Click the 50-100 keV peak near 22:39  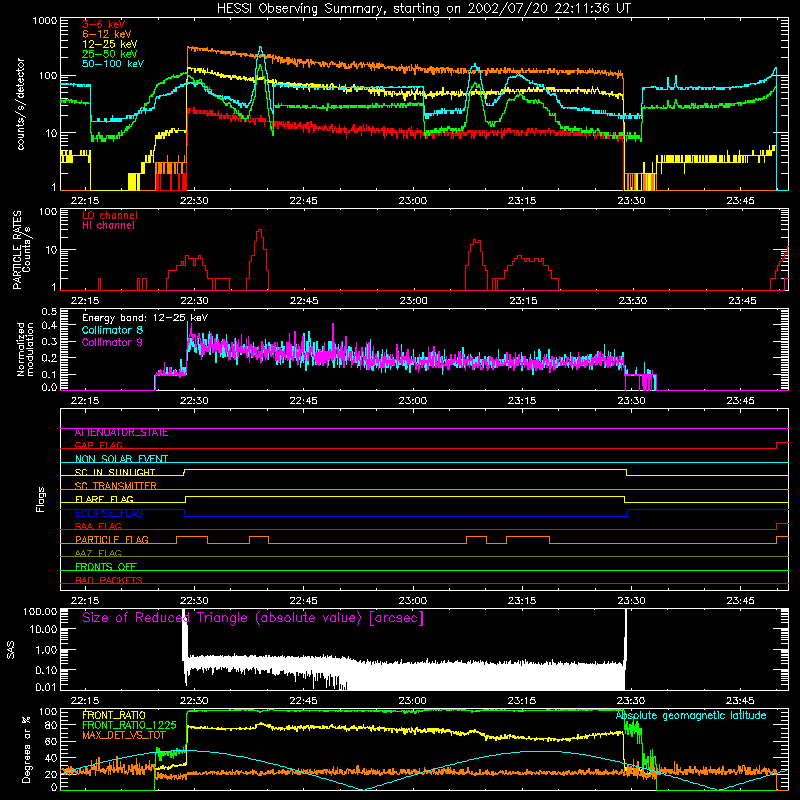click(260, 48)
